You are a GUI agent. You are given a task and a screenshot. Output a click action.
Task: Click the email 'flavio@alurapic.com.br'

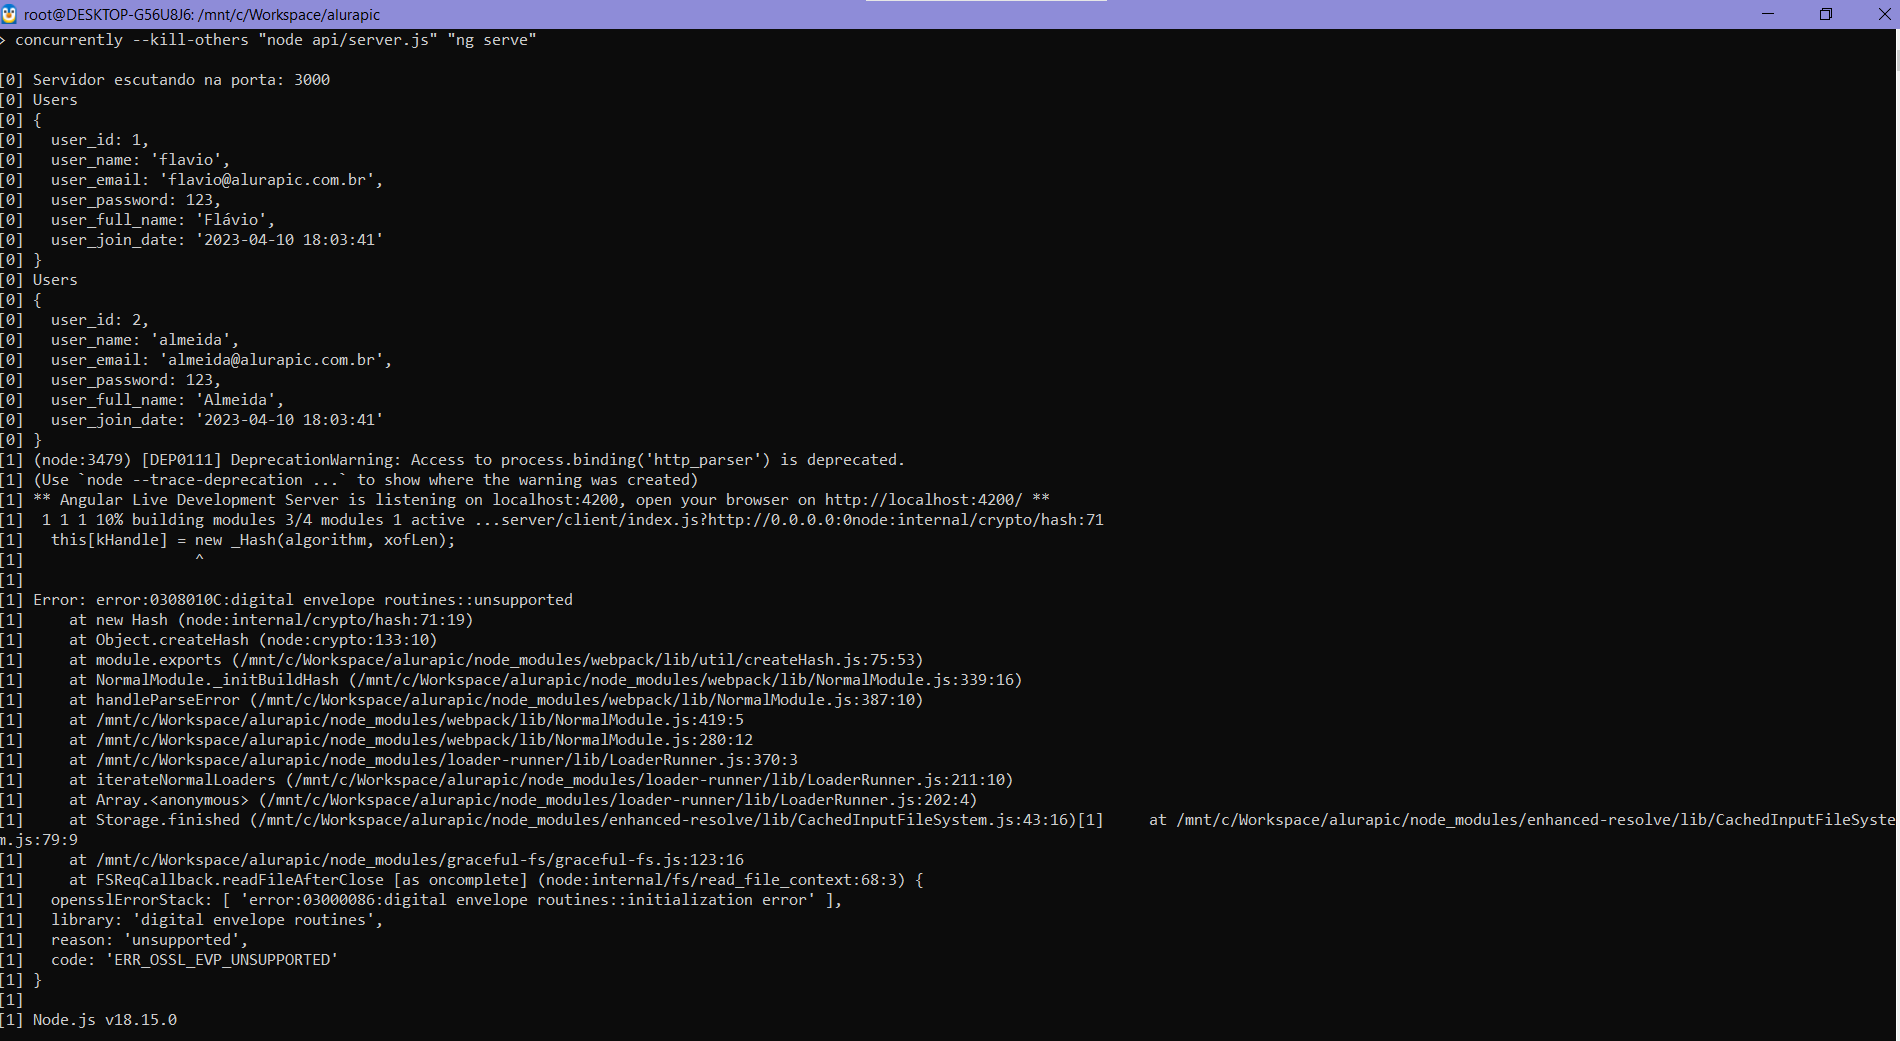click(x=271, y=180)
